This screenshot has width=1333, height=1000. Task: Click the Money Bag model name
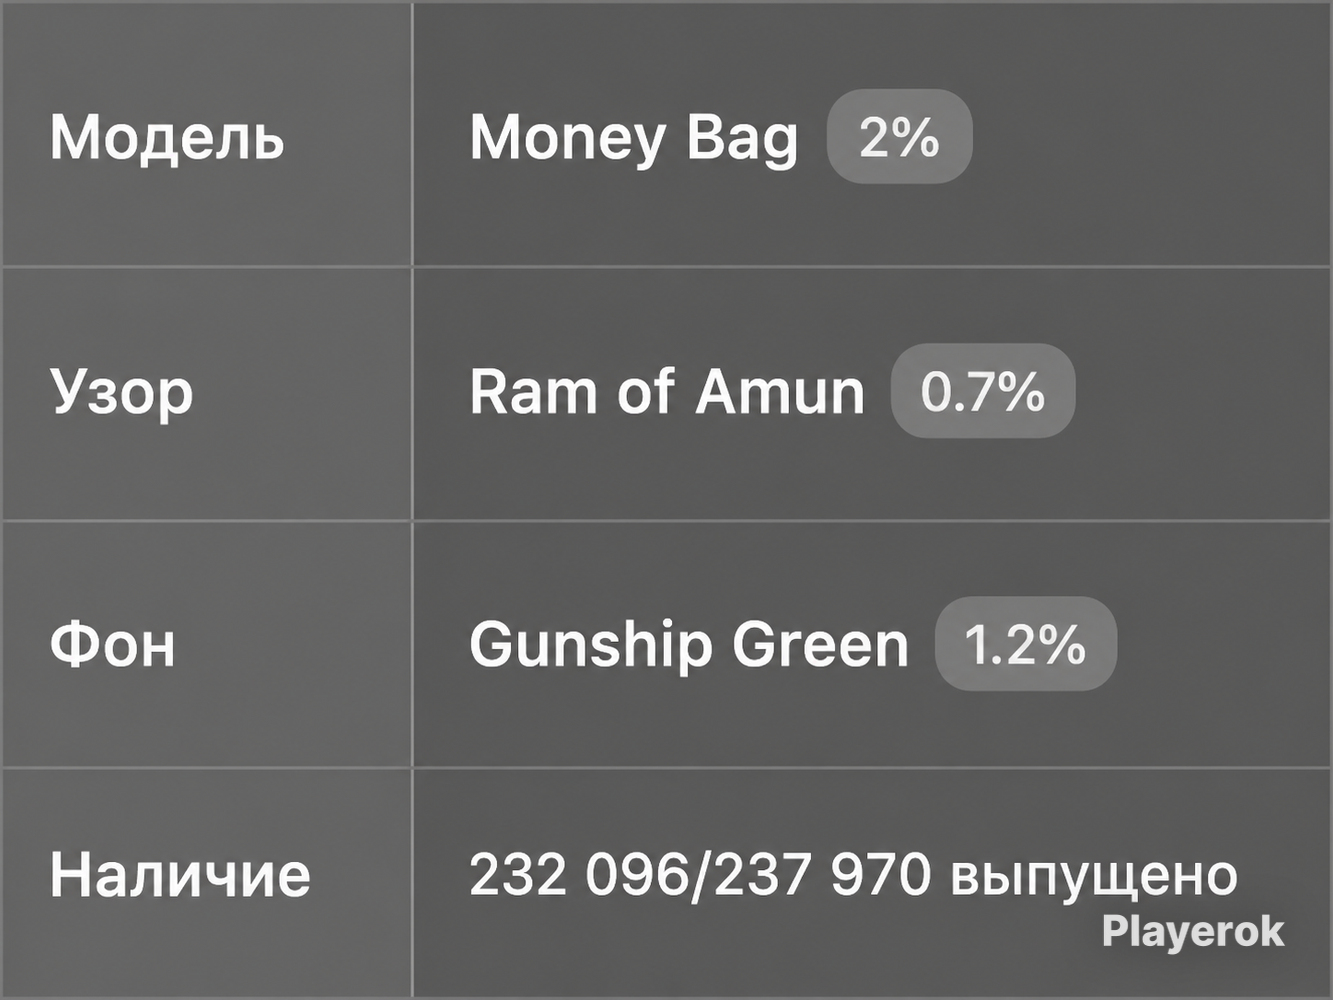pos(634,138)
